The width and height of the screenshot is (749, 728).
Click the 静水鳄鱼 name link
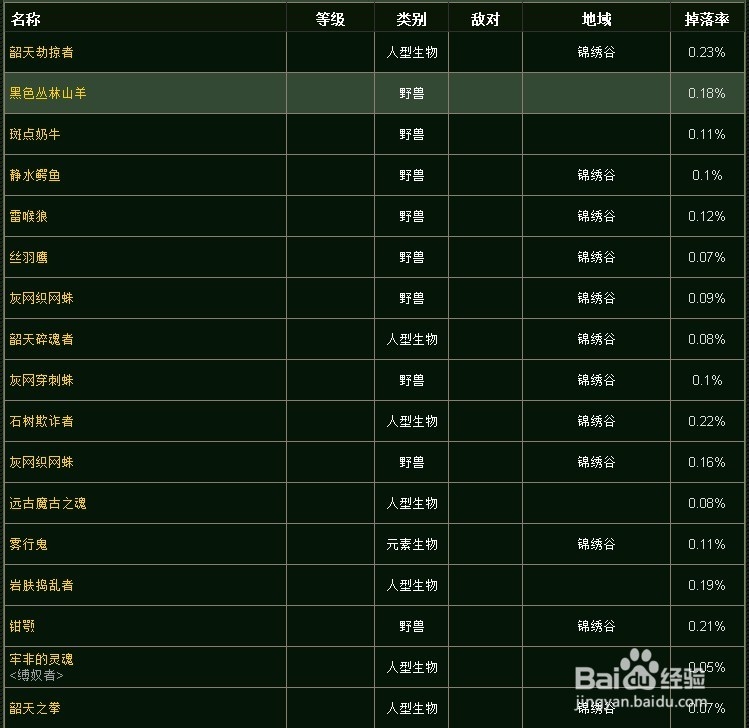point(35,175)
